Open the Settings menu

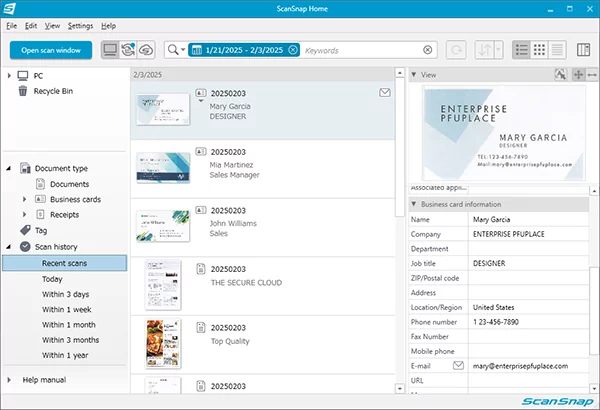(x=81, y=24)
